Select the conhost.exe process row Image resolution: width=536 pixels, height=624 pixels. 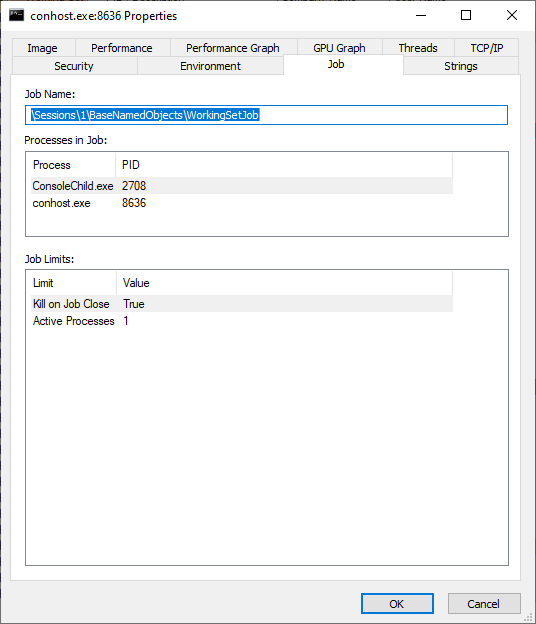coord(242,203)
